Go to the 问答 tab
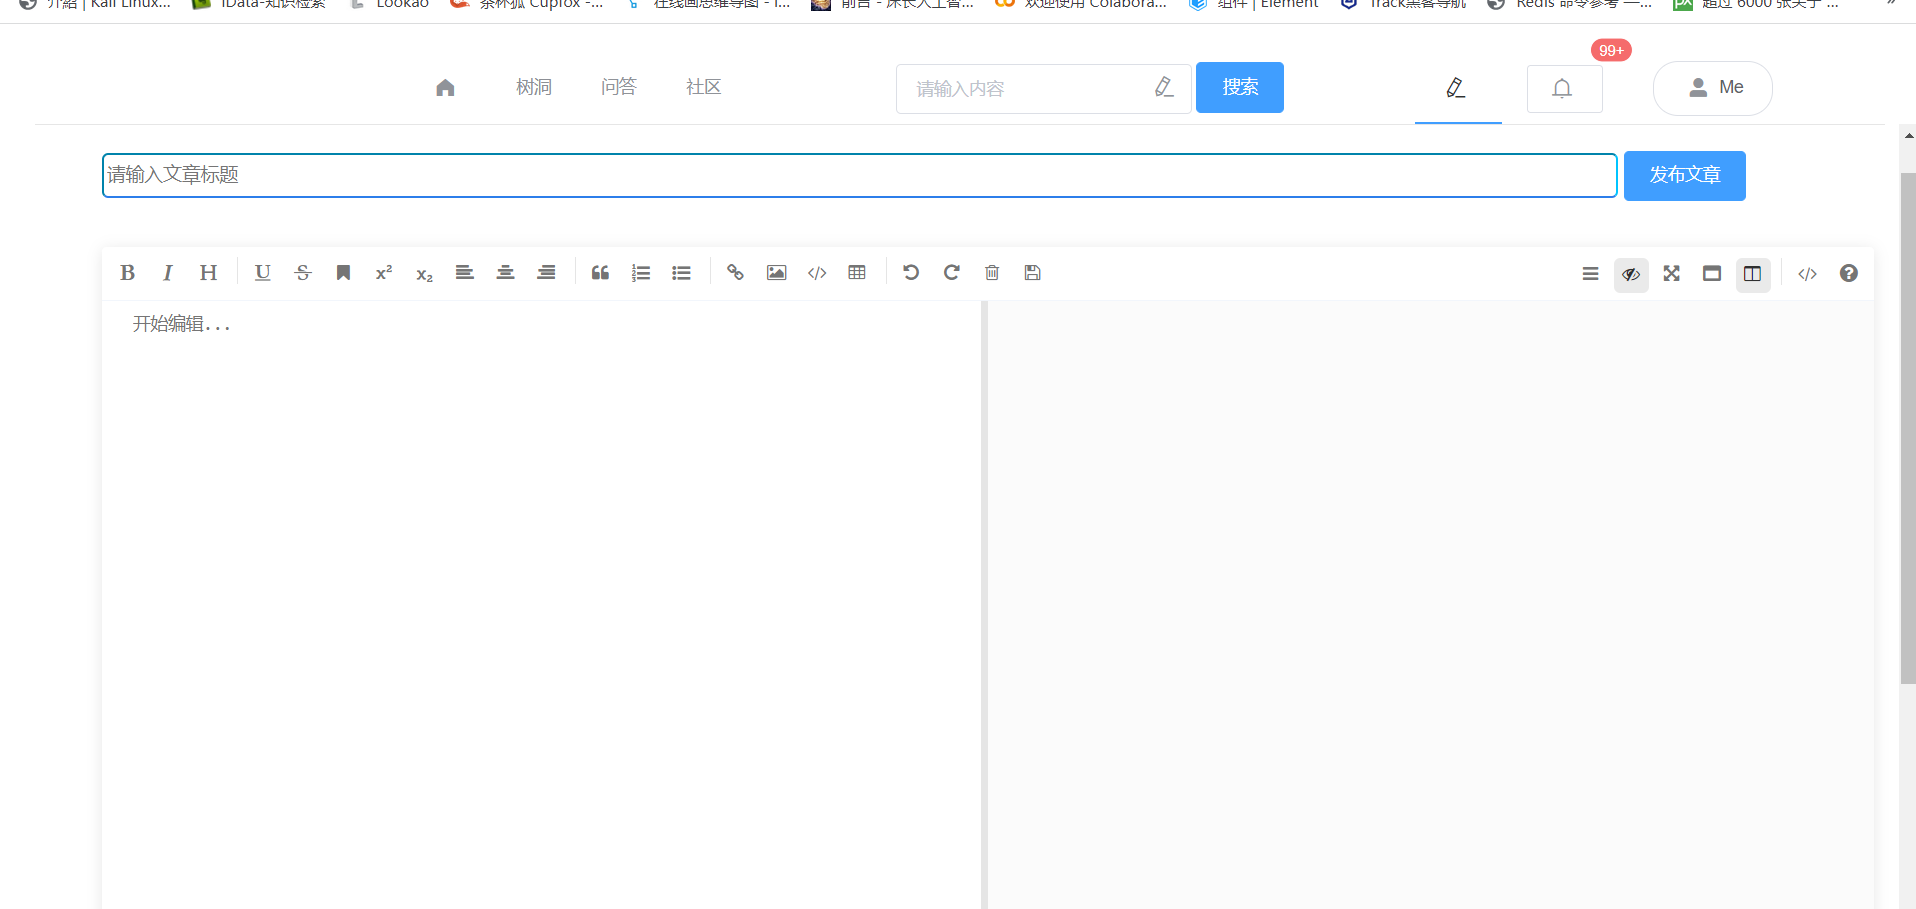The width and height of the screenshot is (1916, 909). pos(618,87)
